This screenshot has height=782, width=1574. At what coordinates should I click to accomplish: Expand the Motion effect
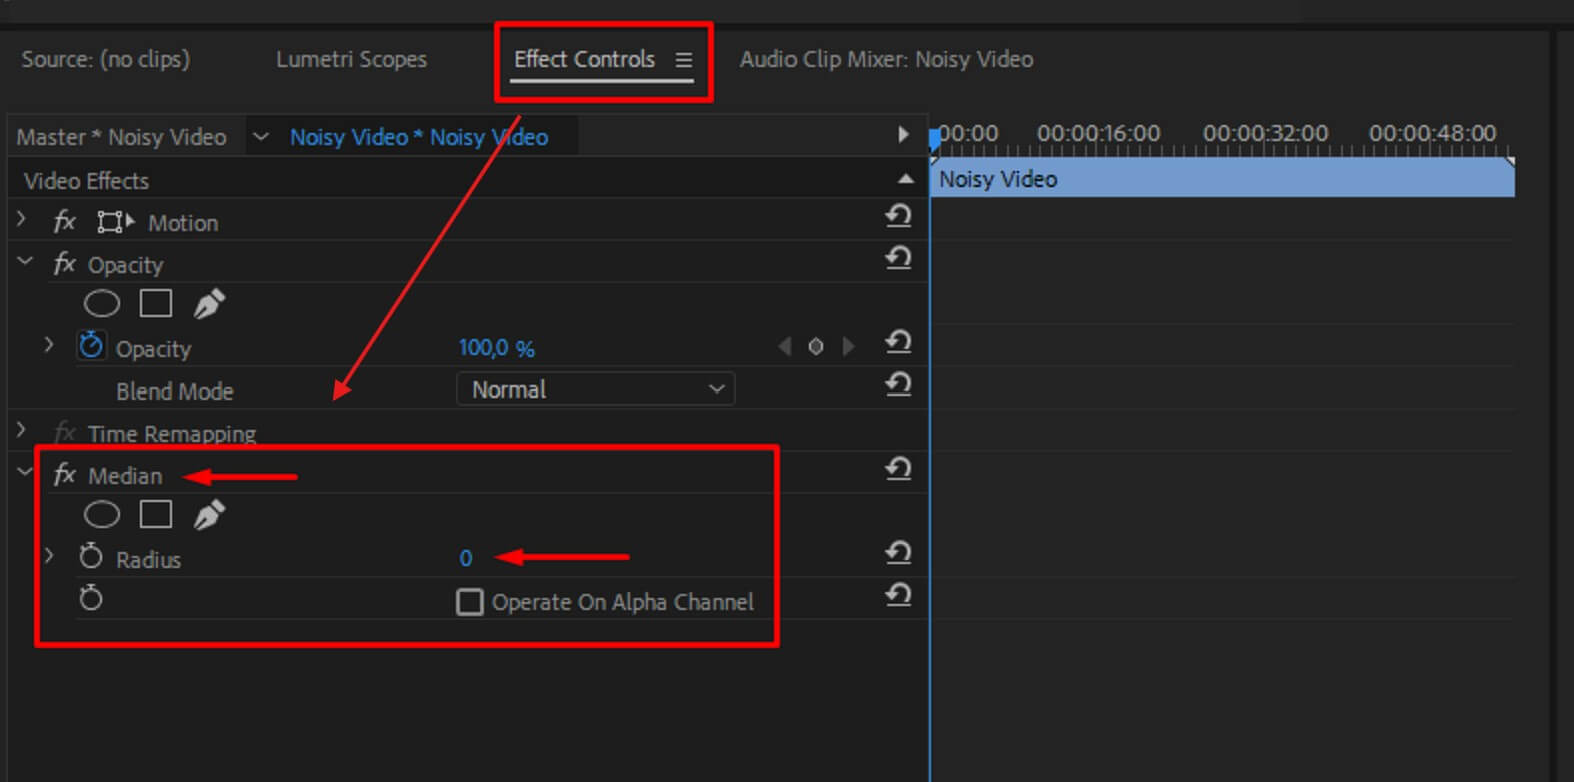[21, 218]
